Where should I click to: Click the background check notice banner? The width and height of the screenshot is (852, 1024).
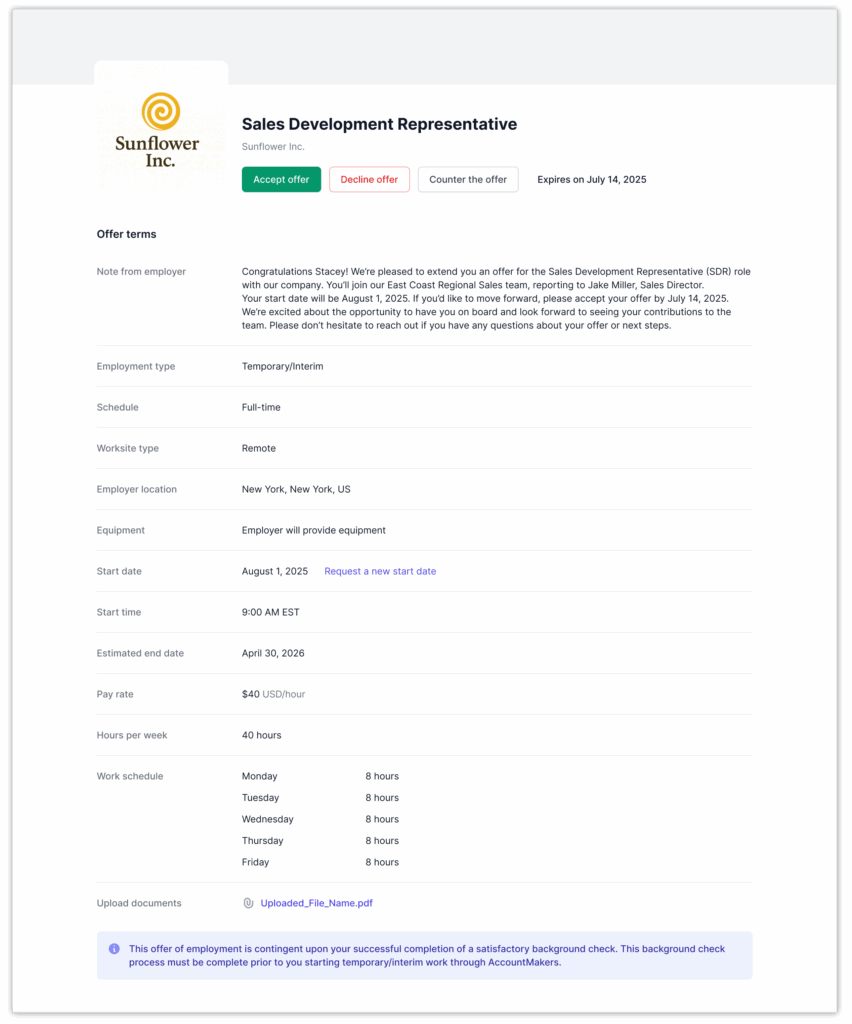coord(426,955)
